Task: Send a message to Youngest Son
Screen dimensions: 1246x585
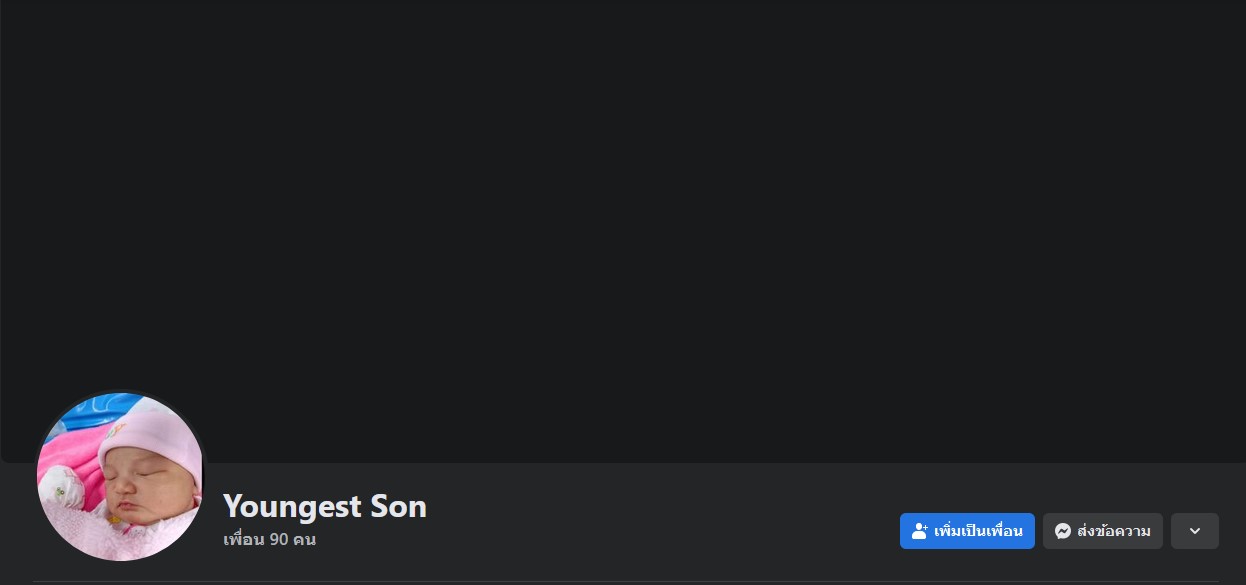Action: [1102, 531]
